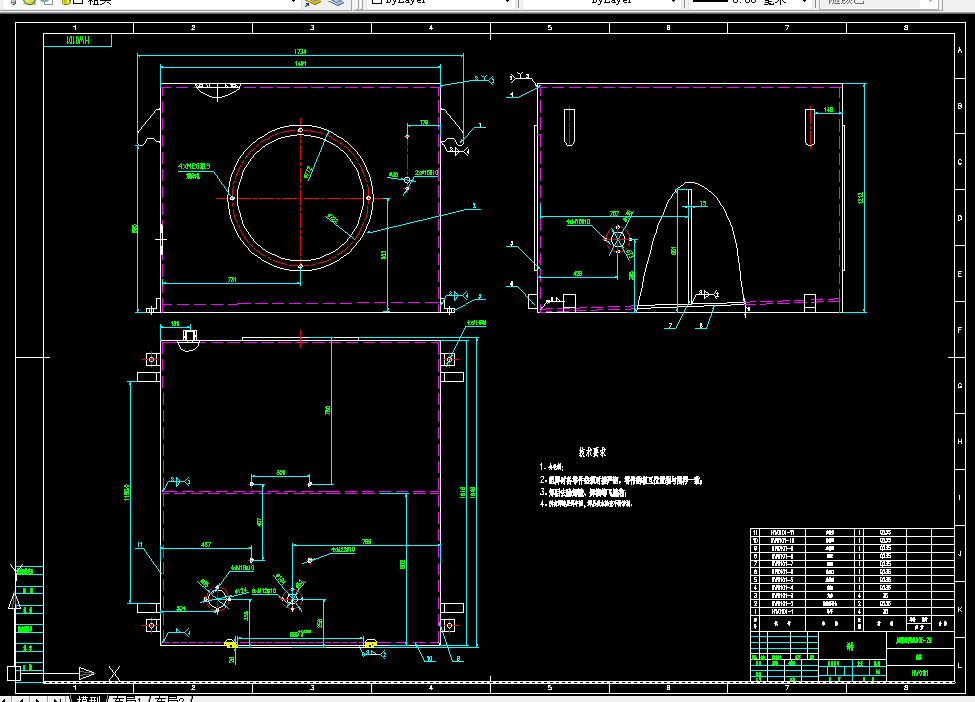This screenshot has width=975, height=702.
Task: Select the 148 dimension in the side view
Action: tap(828, 110)
